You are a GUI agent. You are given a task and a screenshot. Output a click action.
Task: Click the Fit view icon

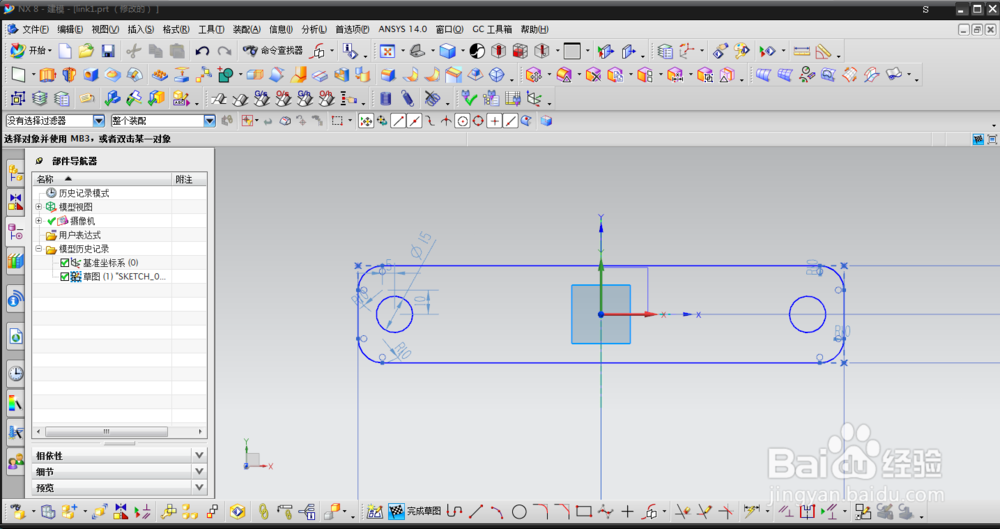point(387,51)
